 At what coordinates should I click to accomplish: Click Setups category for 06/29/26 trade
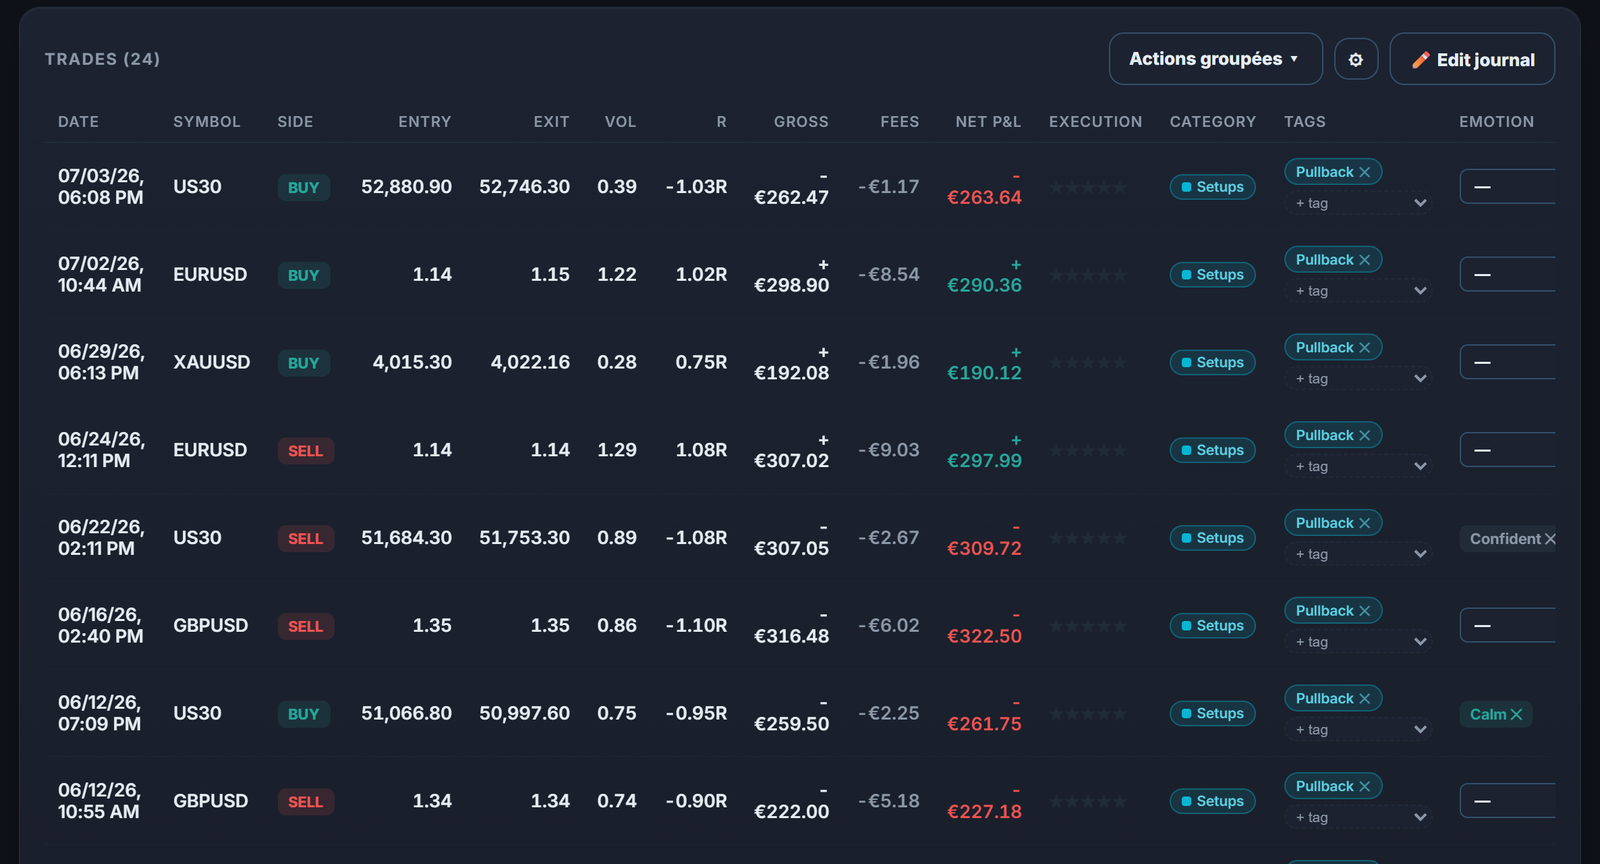pyautogui.click(x=1212, y=363)
